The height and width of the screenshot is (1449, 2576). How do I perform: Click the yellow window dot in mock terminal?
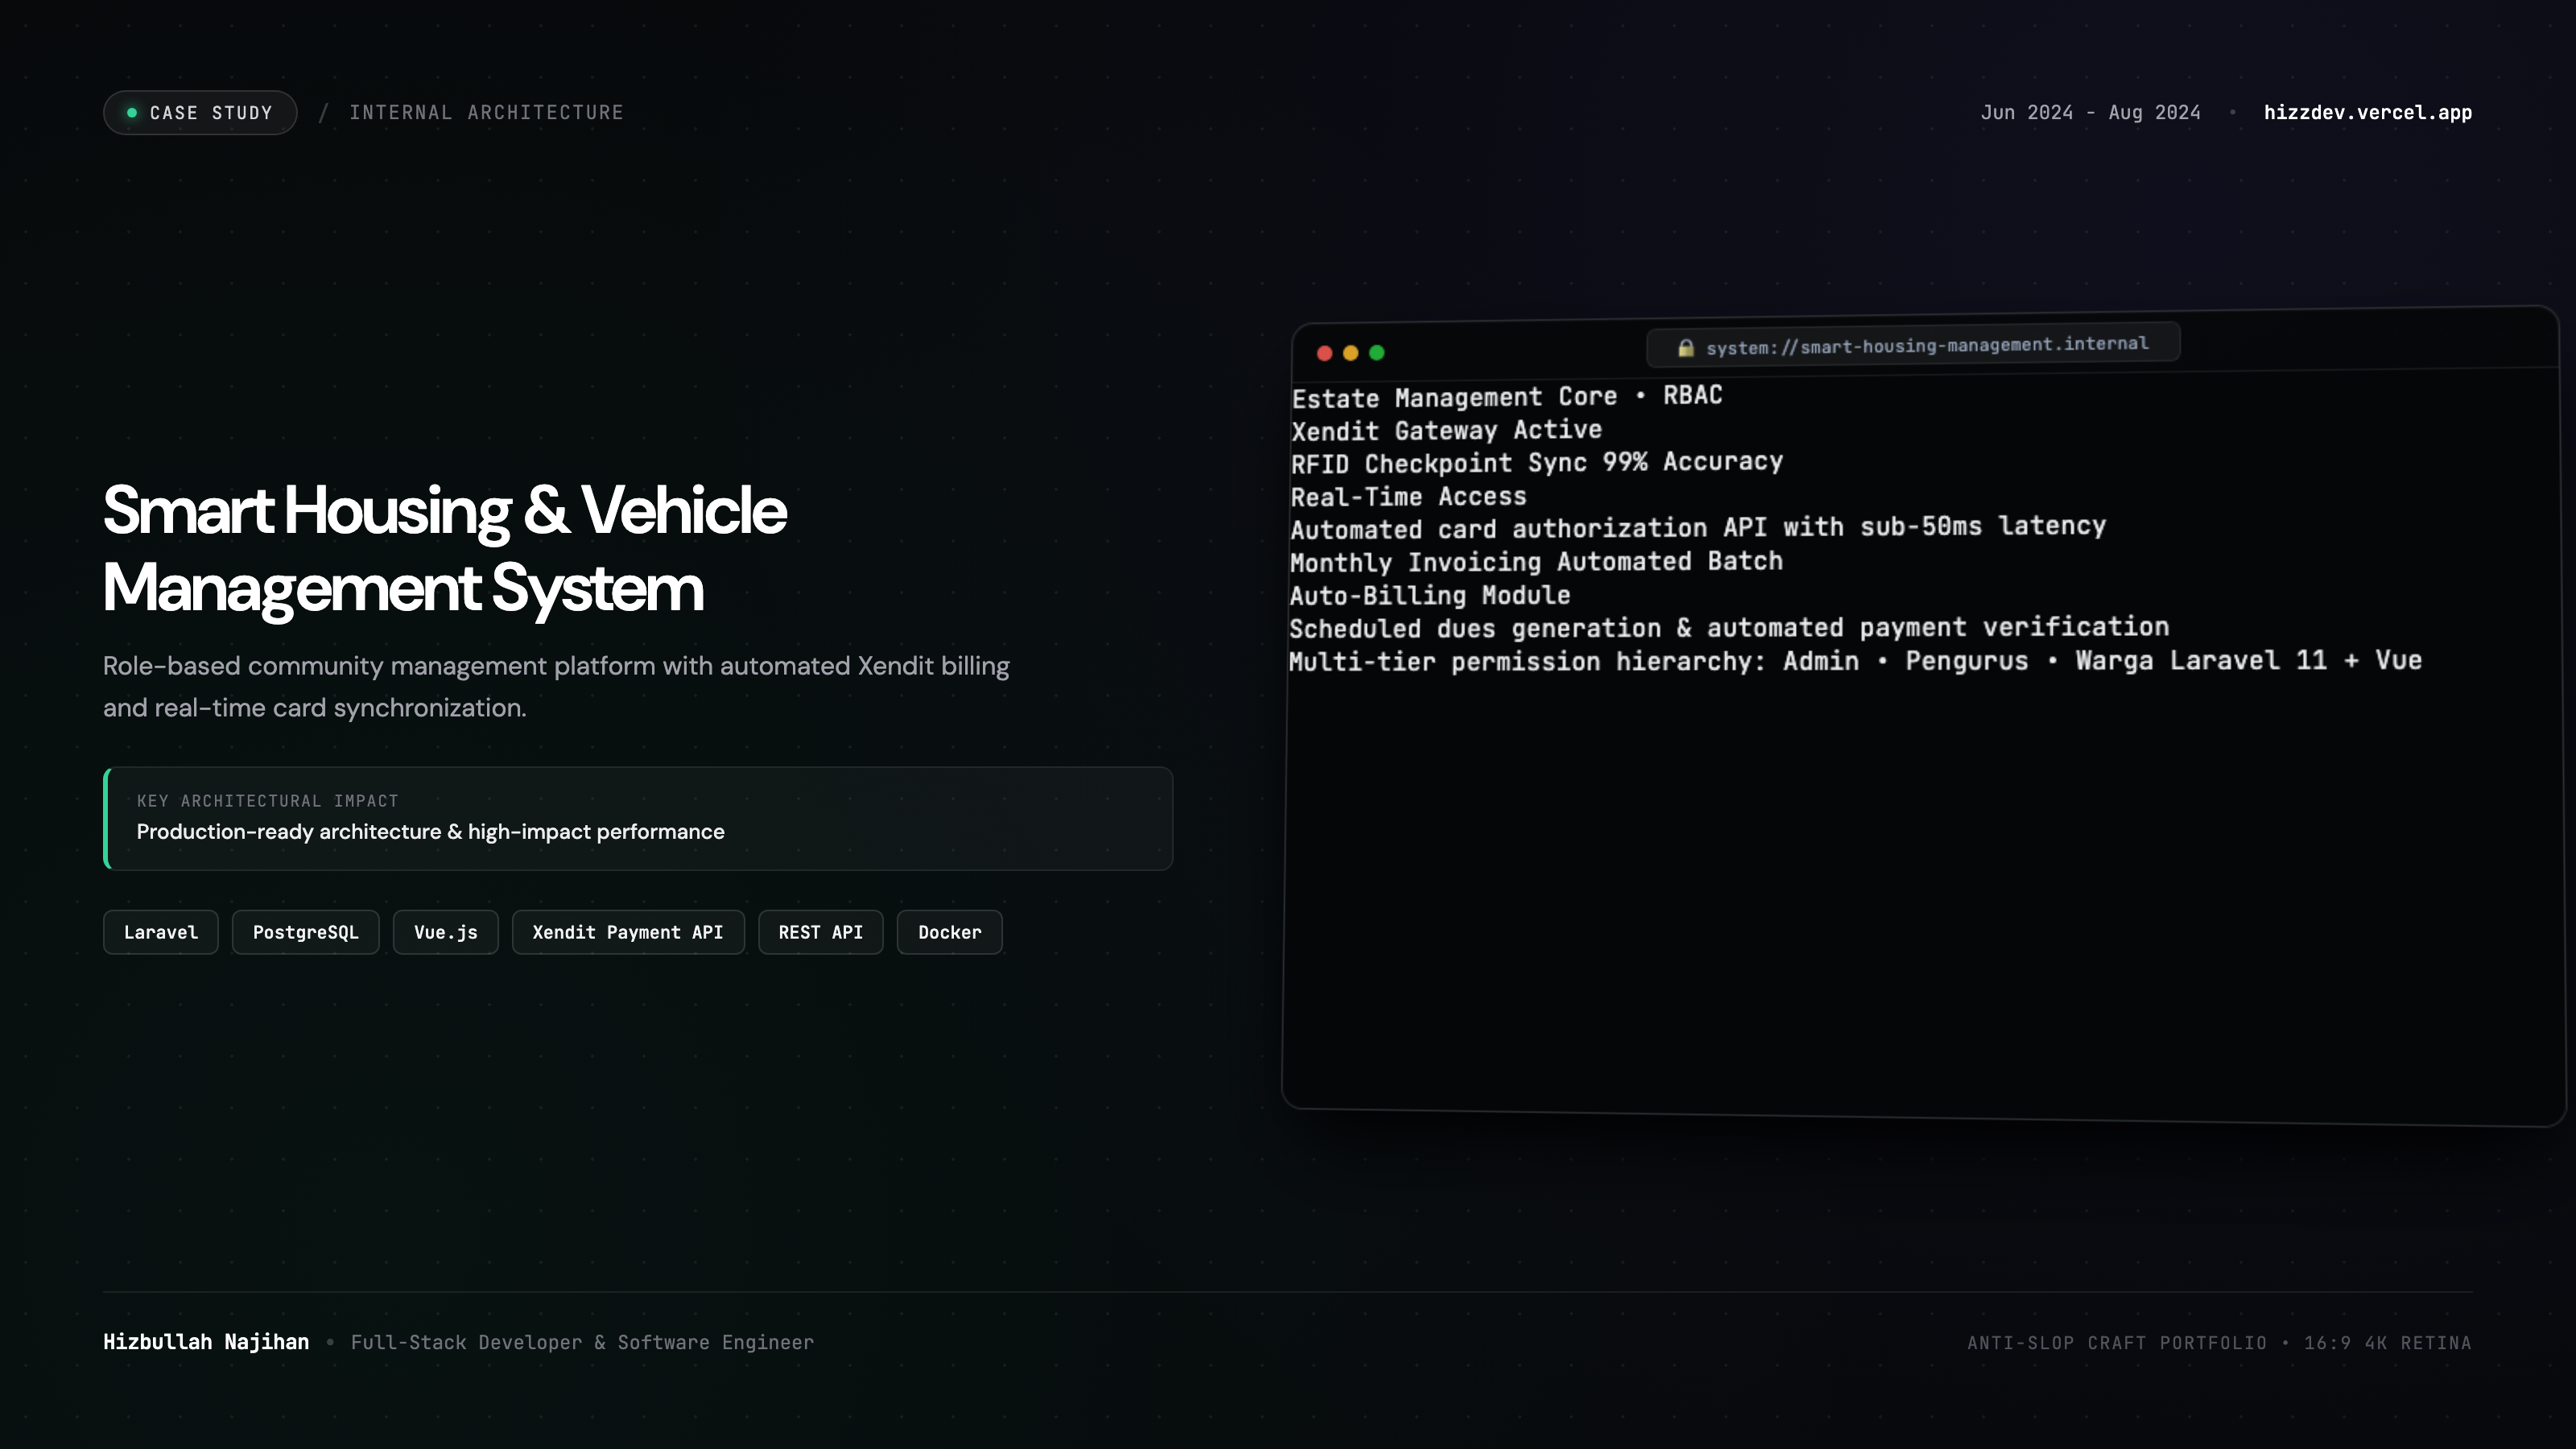pos(1350,353)
